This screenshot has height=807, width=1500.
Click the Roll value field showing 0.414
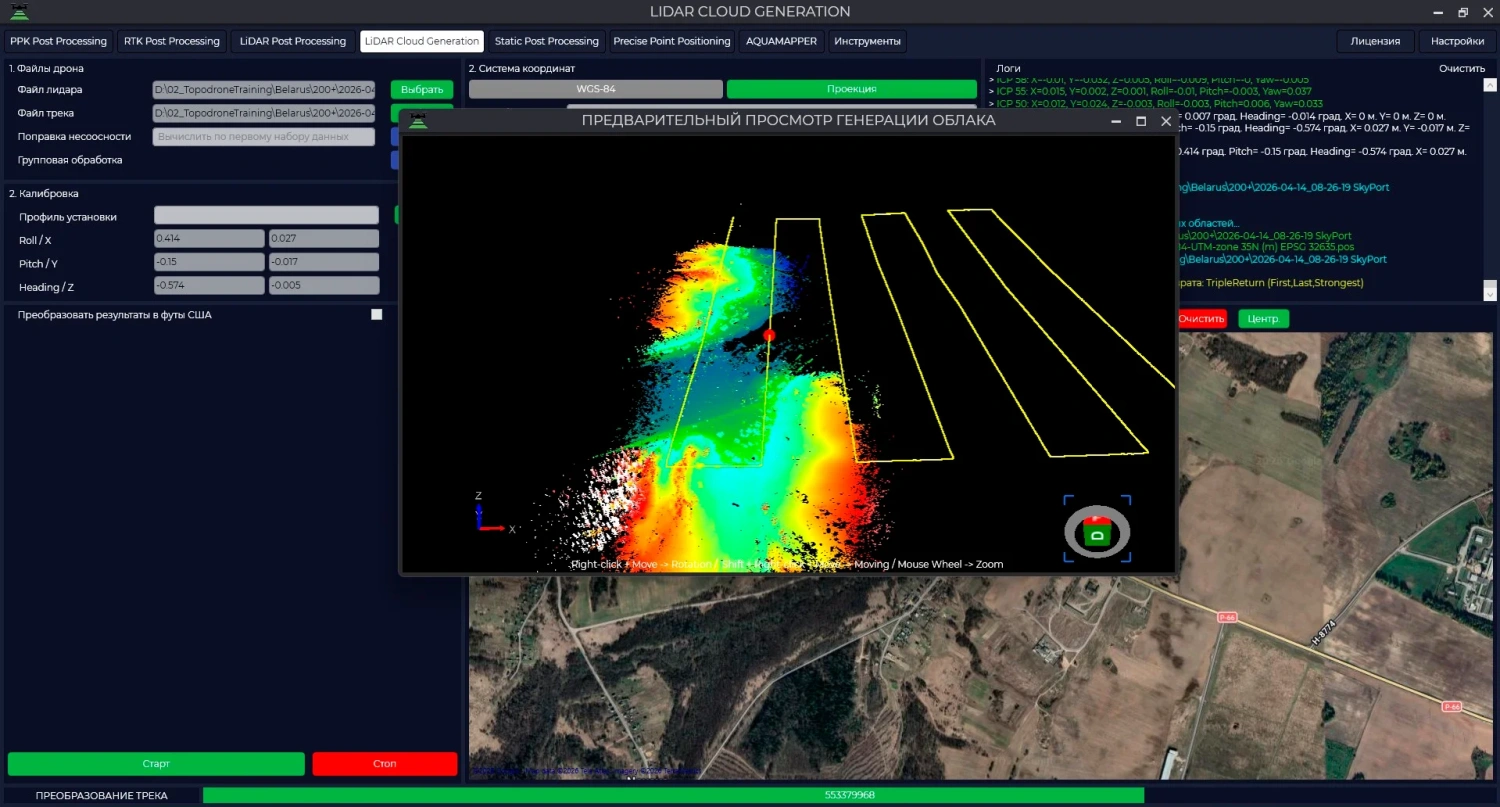[208, 239]
